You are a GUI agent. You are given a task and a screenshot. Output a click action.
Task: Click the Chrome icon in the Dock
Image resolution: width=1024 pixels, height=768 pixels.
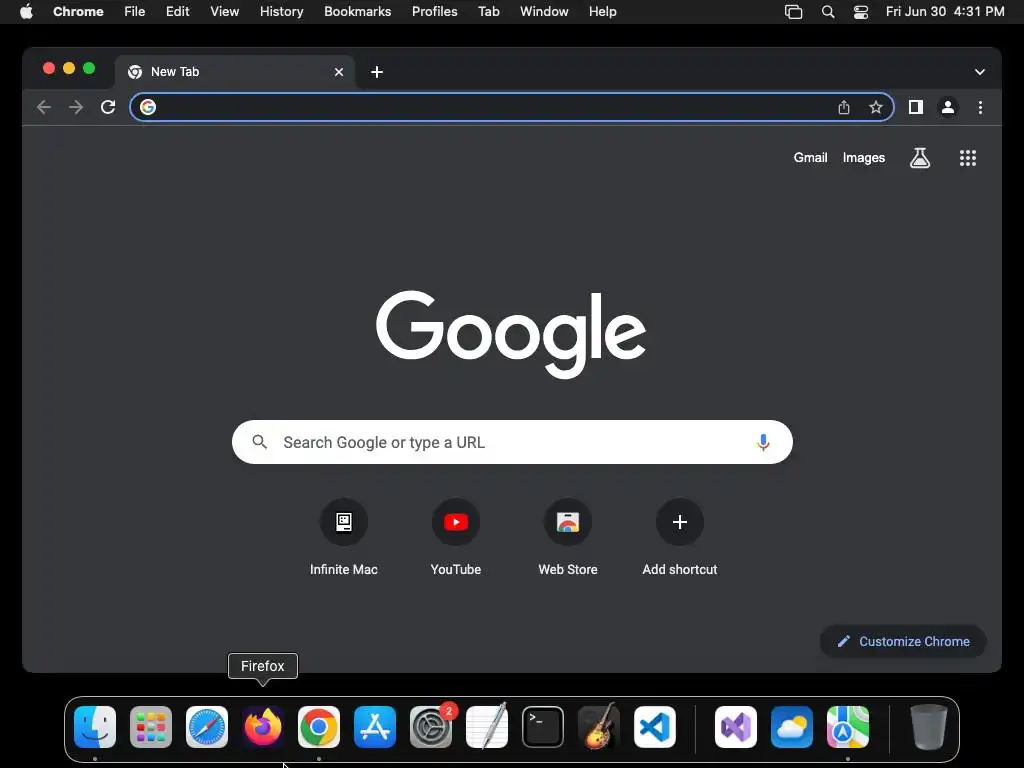click(x=319, y=727)
